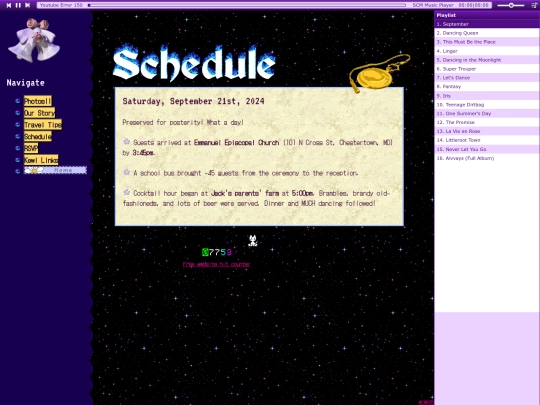Play La Vie en Rose
This screenshot has height=405, width=540.
pyautogui.click(x=487, y=131)
